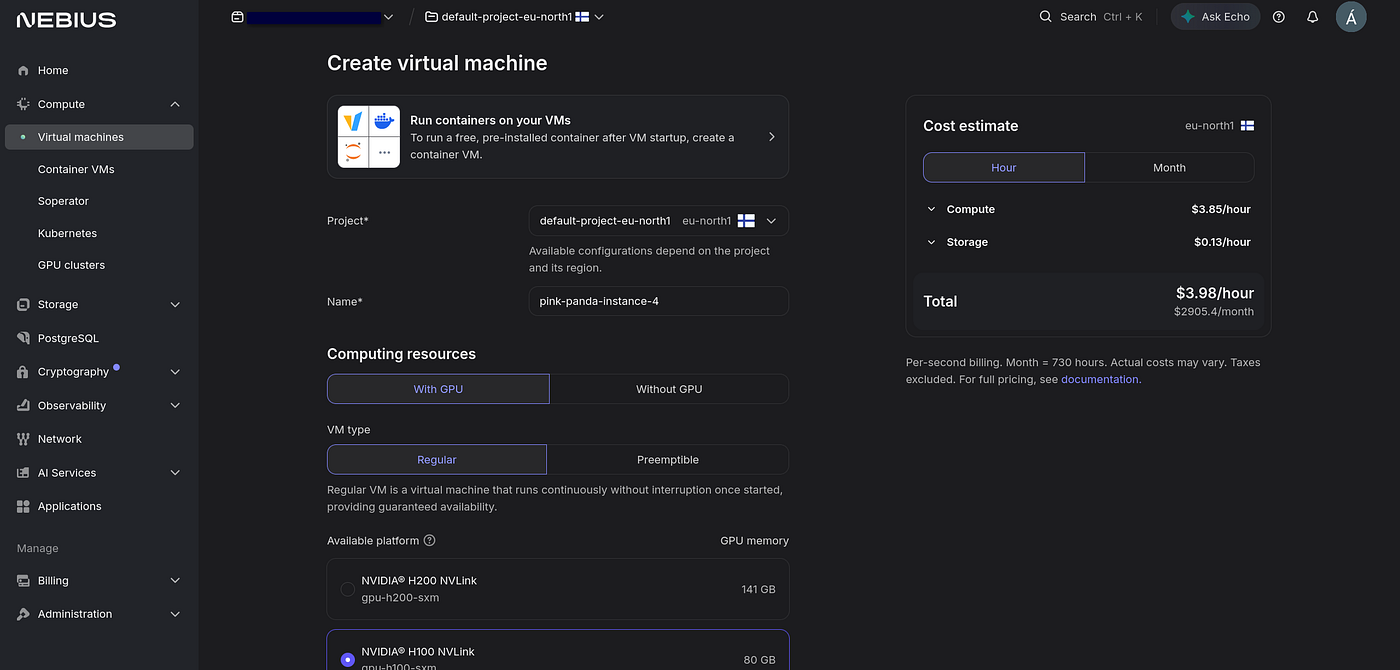The width and height of the screenshot is (1400, 670).
Task: Click the project folder icon in breadcrumb
Action: 431,17
